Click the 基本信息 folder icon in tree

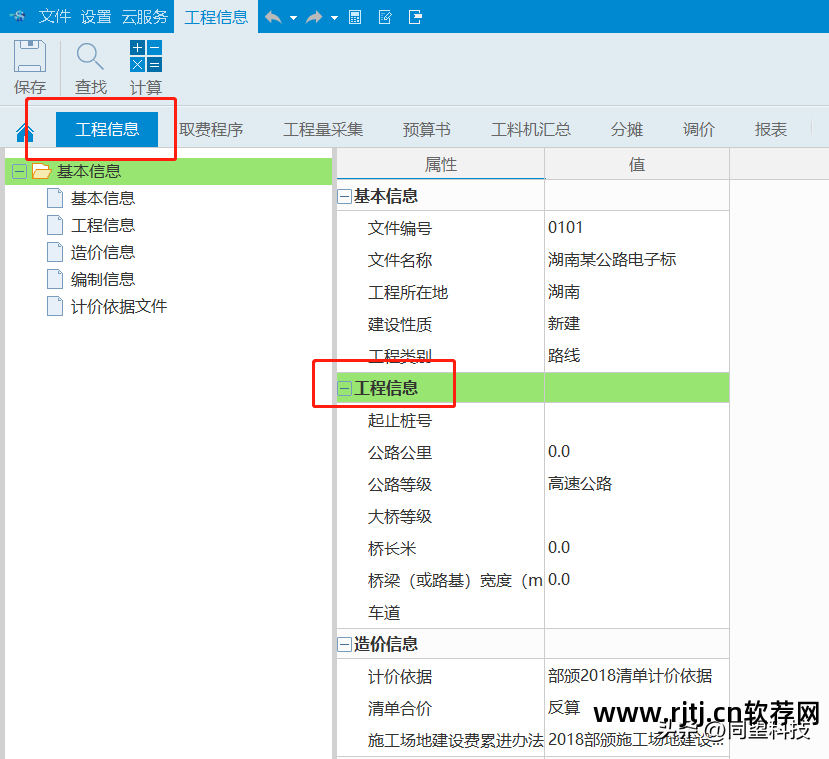pyautogui.click(x=41, y=171)
